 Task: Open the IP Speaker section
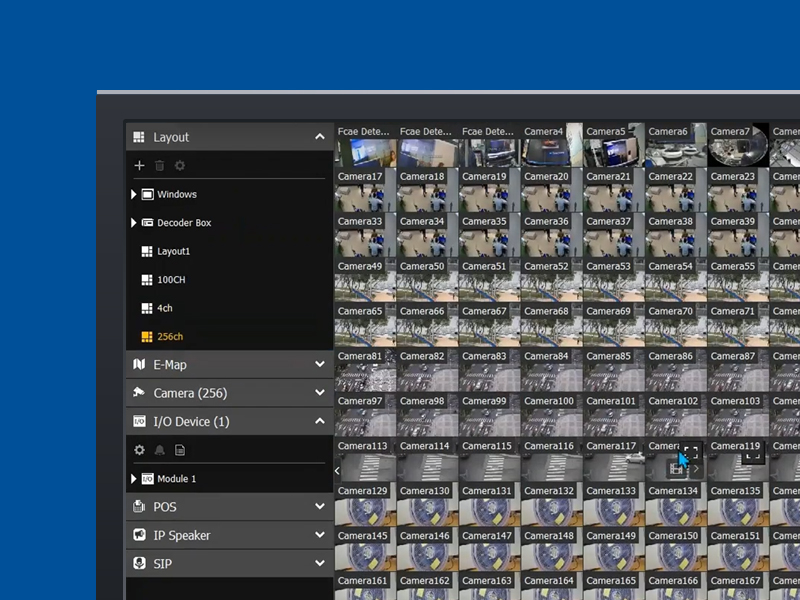319,535
